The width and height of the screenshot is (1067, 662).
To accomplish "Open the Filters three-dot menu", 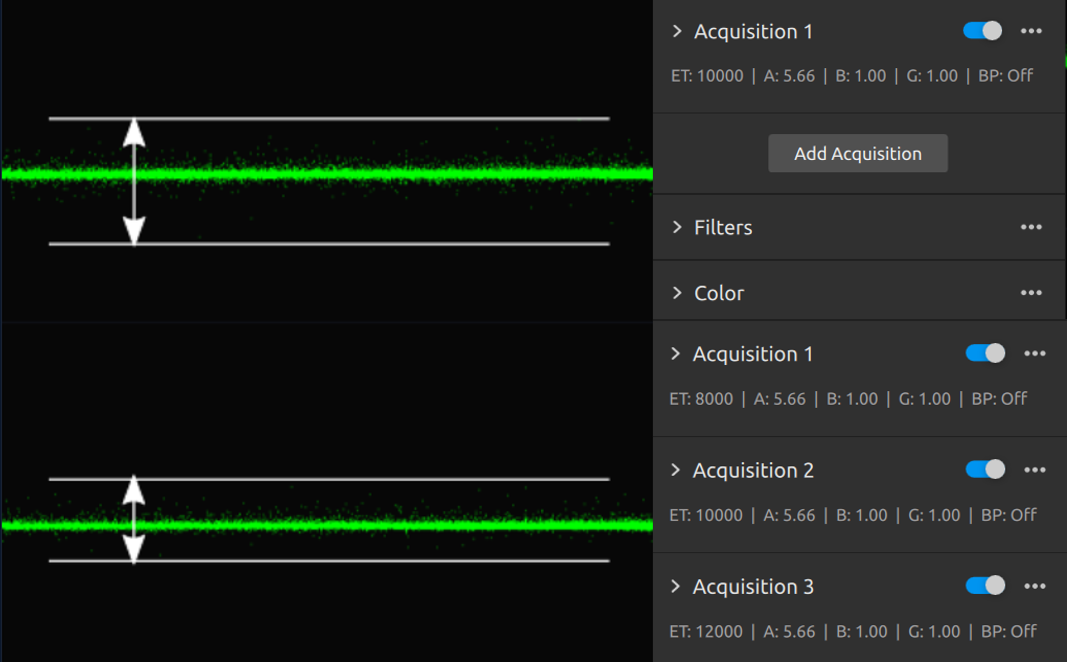I will click(1031, 227).
